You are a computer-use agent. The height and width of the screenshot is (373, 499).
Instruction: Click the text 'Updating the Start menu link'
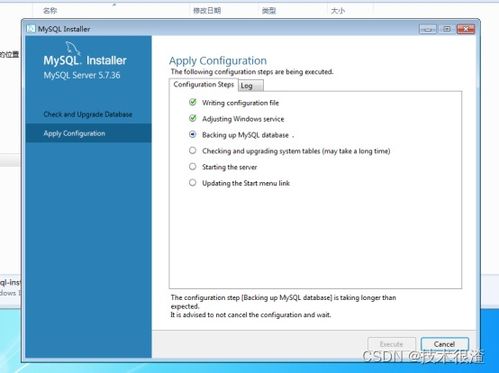coord(246,183)
